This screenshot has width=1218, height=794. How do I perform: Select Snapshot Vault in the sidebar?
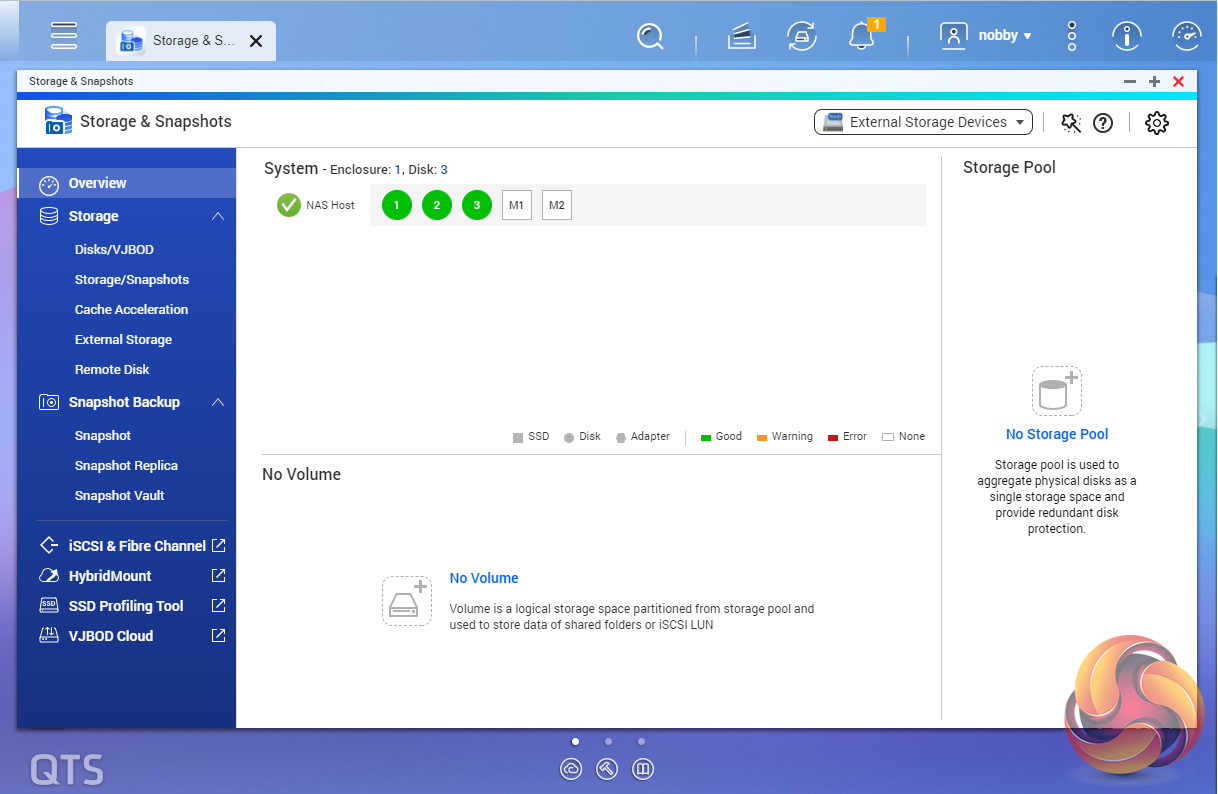(119, 496)
